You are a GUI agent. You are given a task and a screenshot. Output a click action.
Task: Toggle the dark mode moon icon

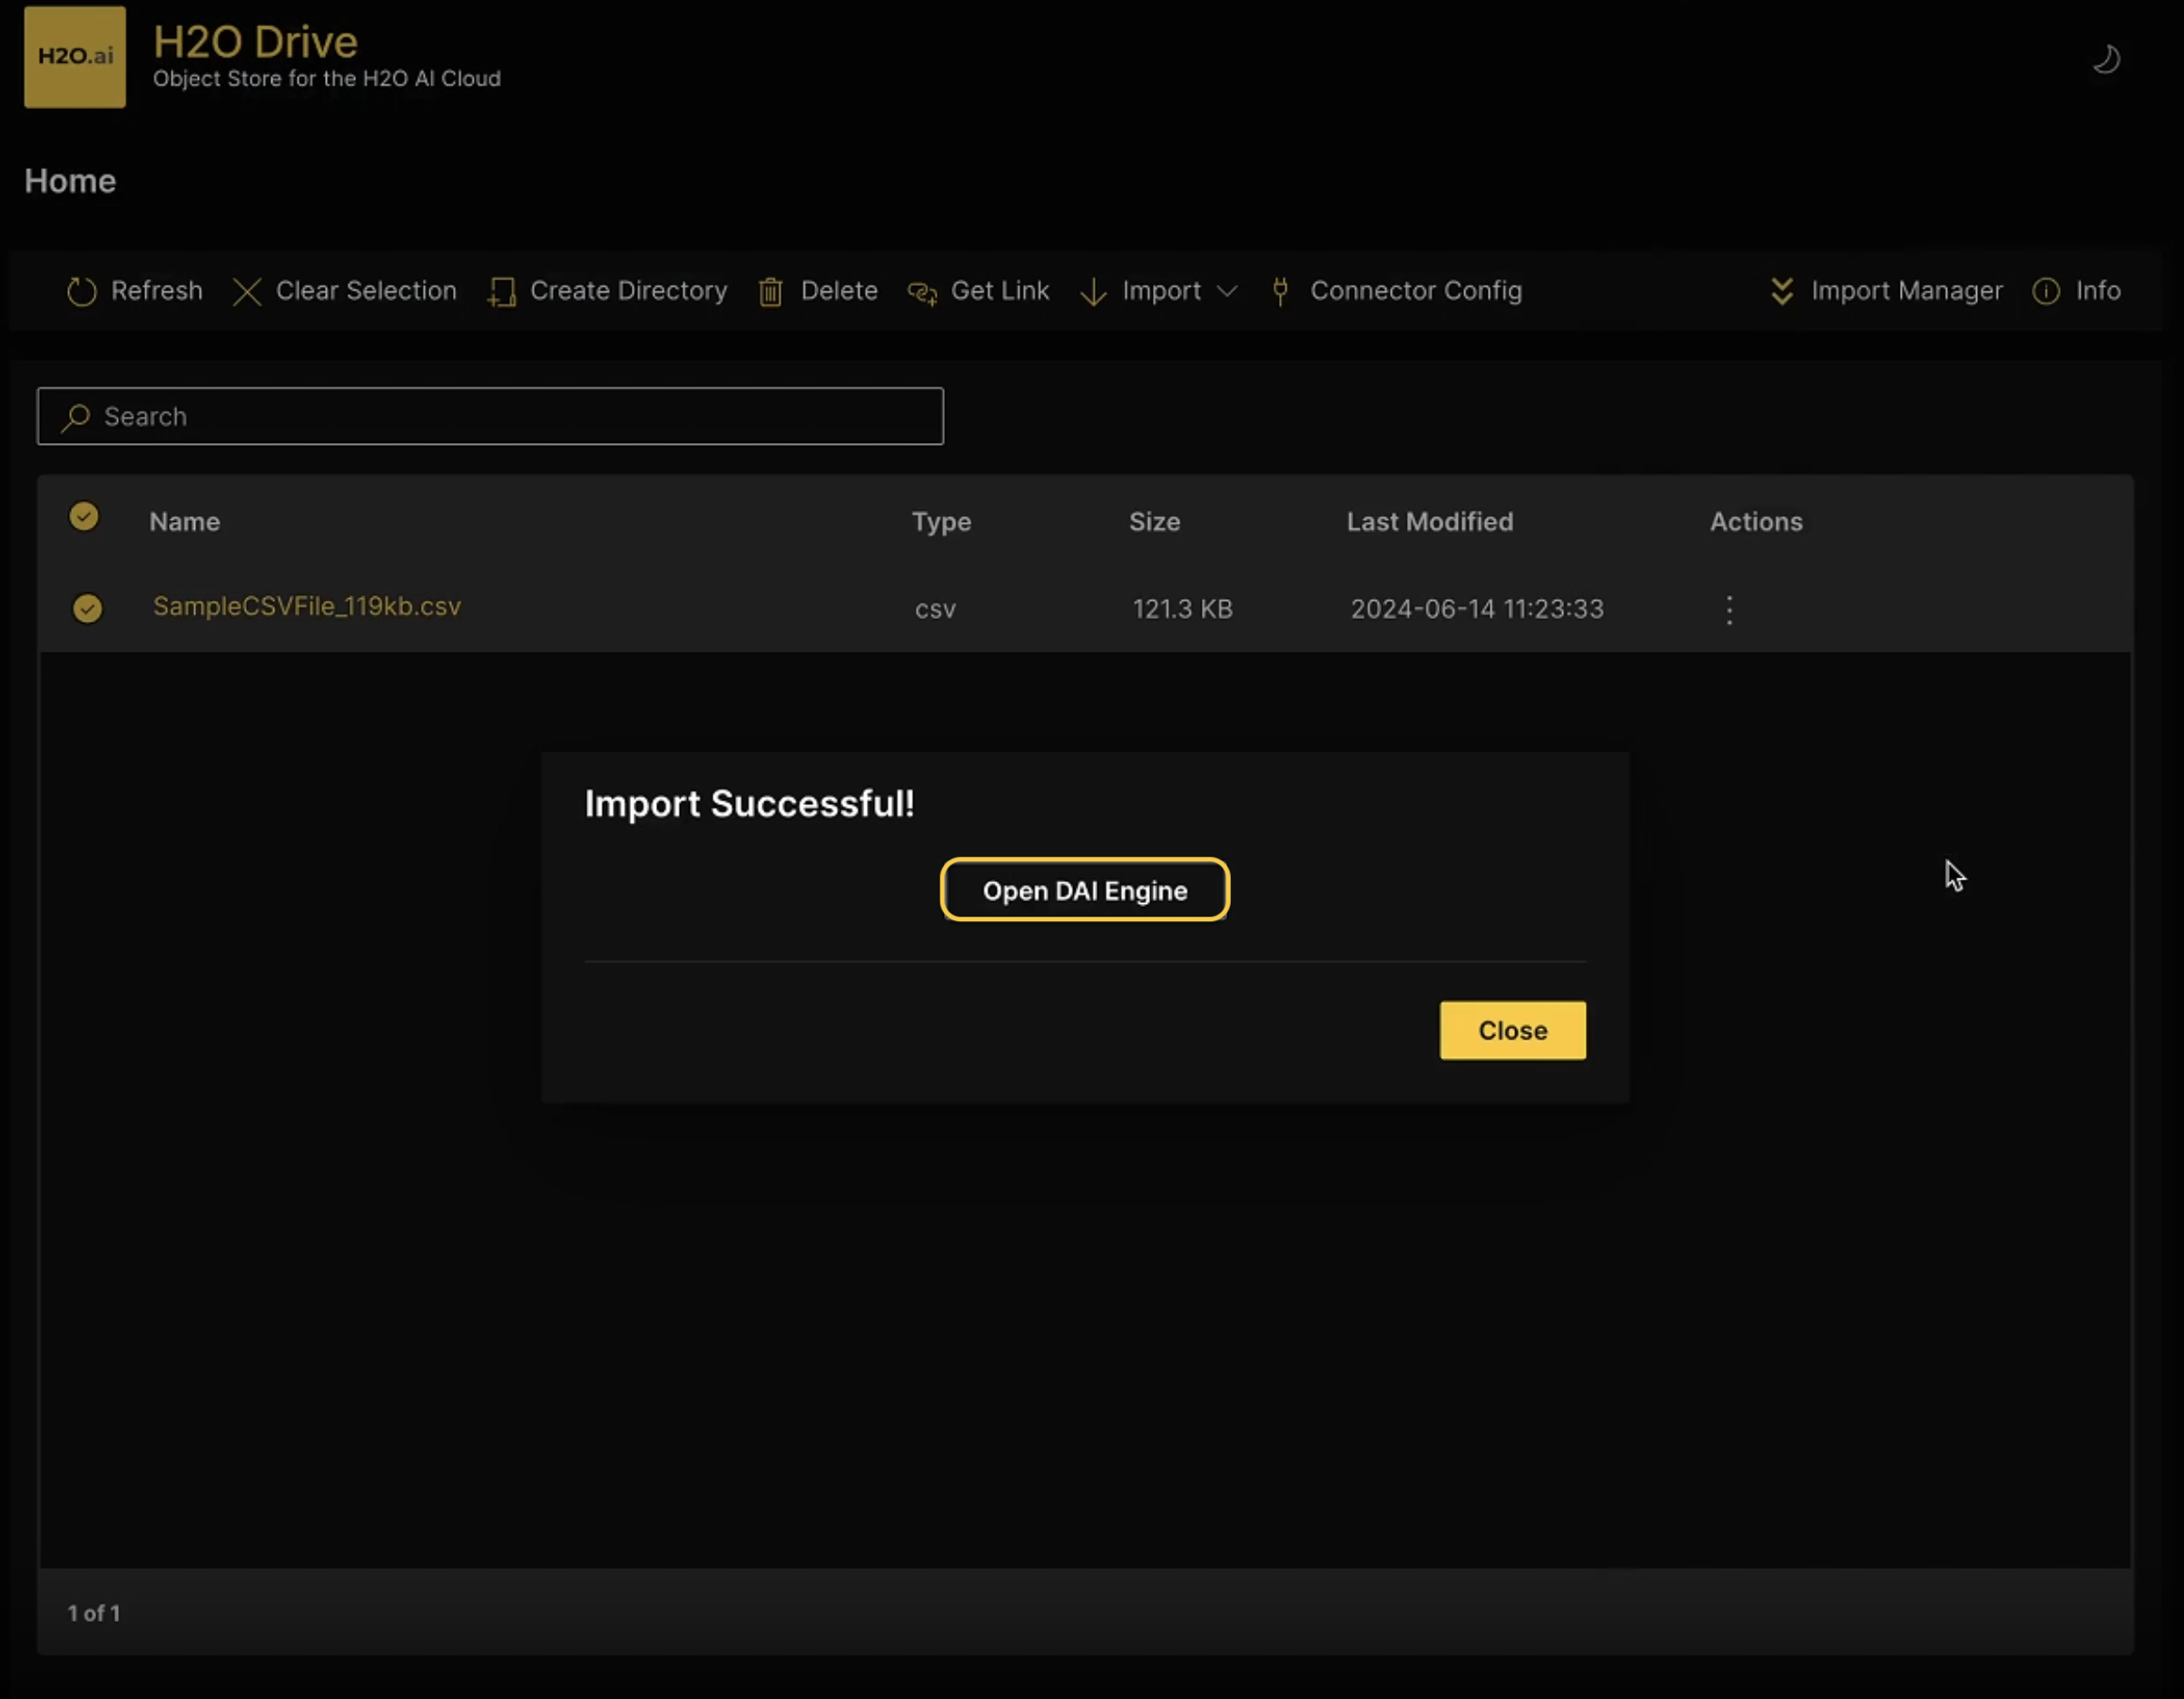[x=2106, y=59]
